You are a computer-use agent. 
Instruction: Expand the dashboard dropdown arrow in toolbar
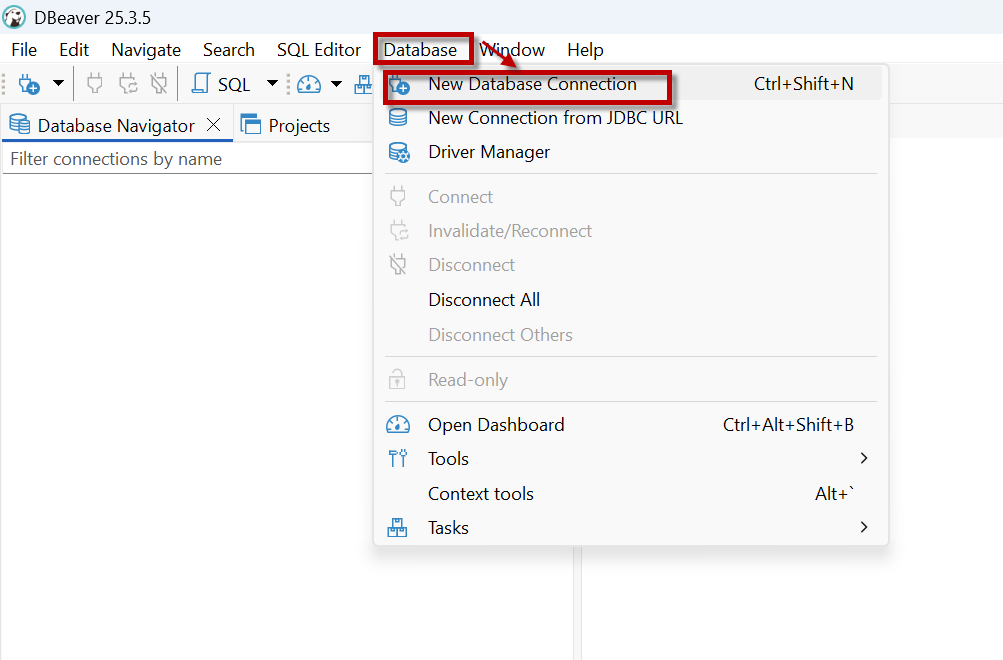(x=336, y=85)
